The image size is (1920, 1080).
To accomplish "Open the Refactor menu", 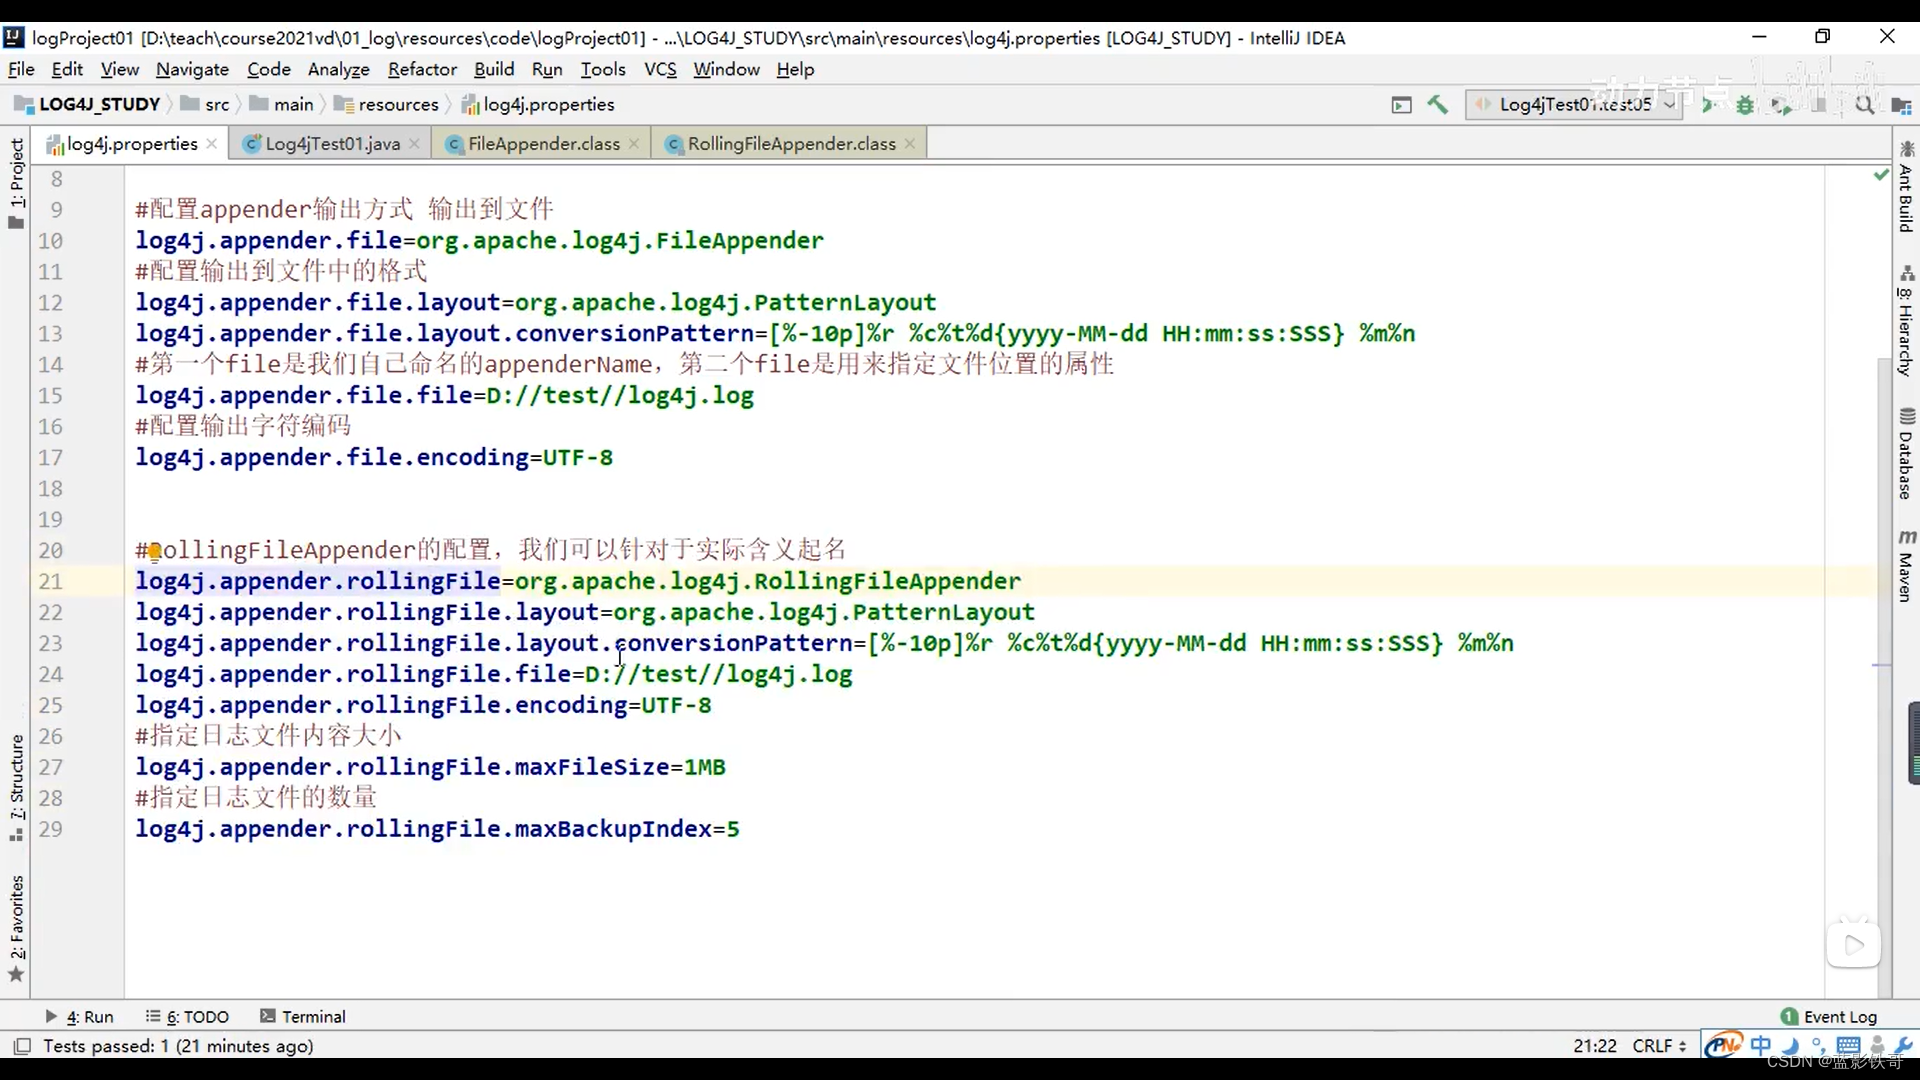I will 422,69.
